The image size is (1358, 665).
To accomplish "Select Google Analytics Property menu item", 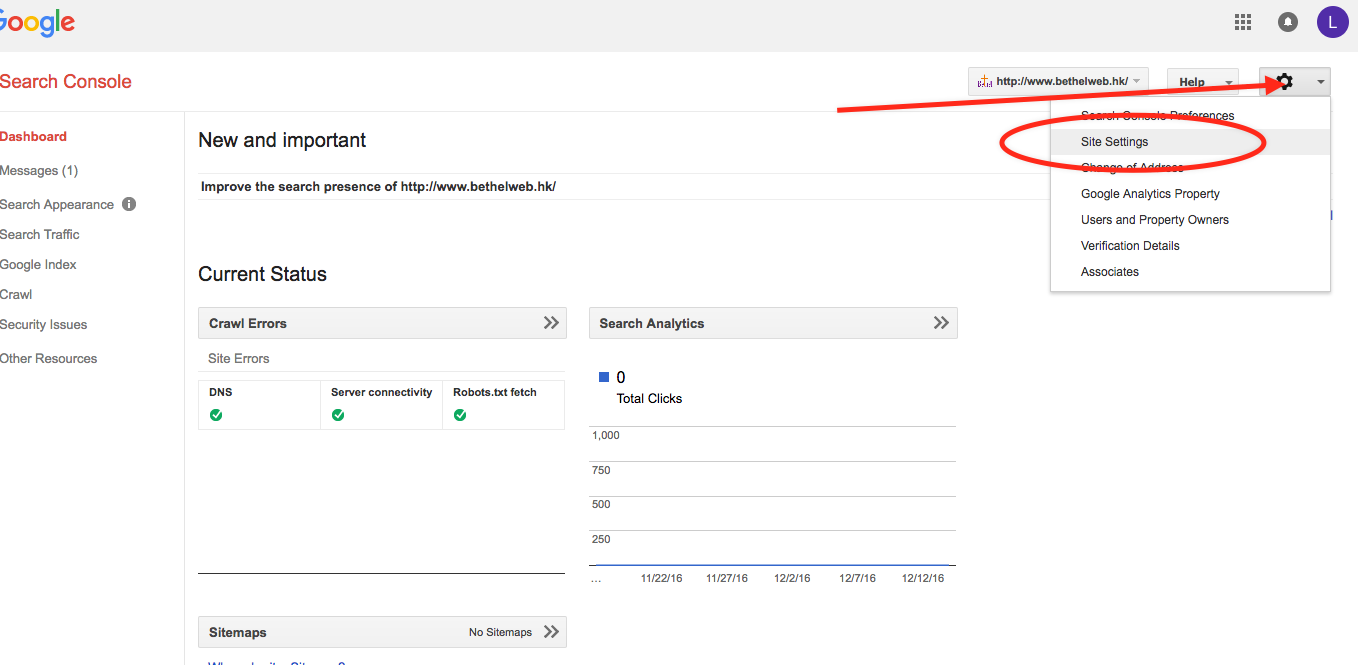I will point(1190,194).
